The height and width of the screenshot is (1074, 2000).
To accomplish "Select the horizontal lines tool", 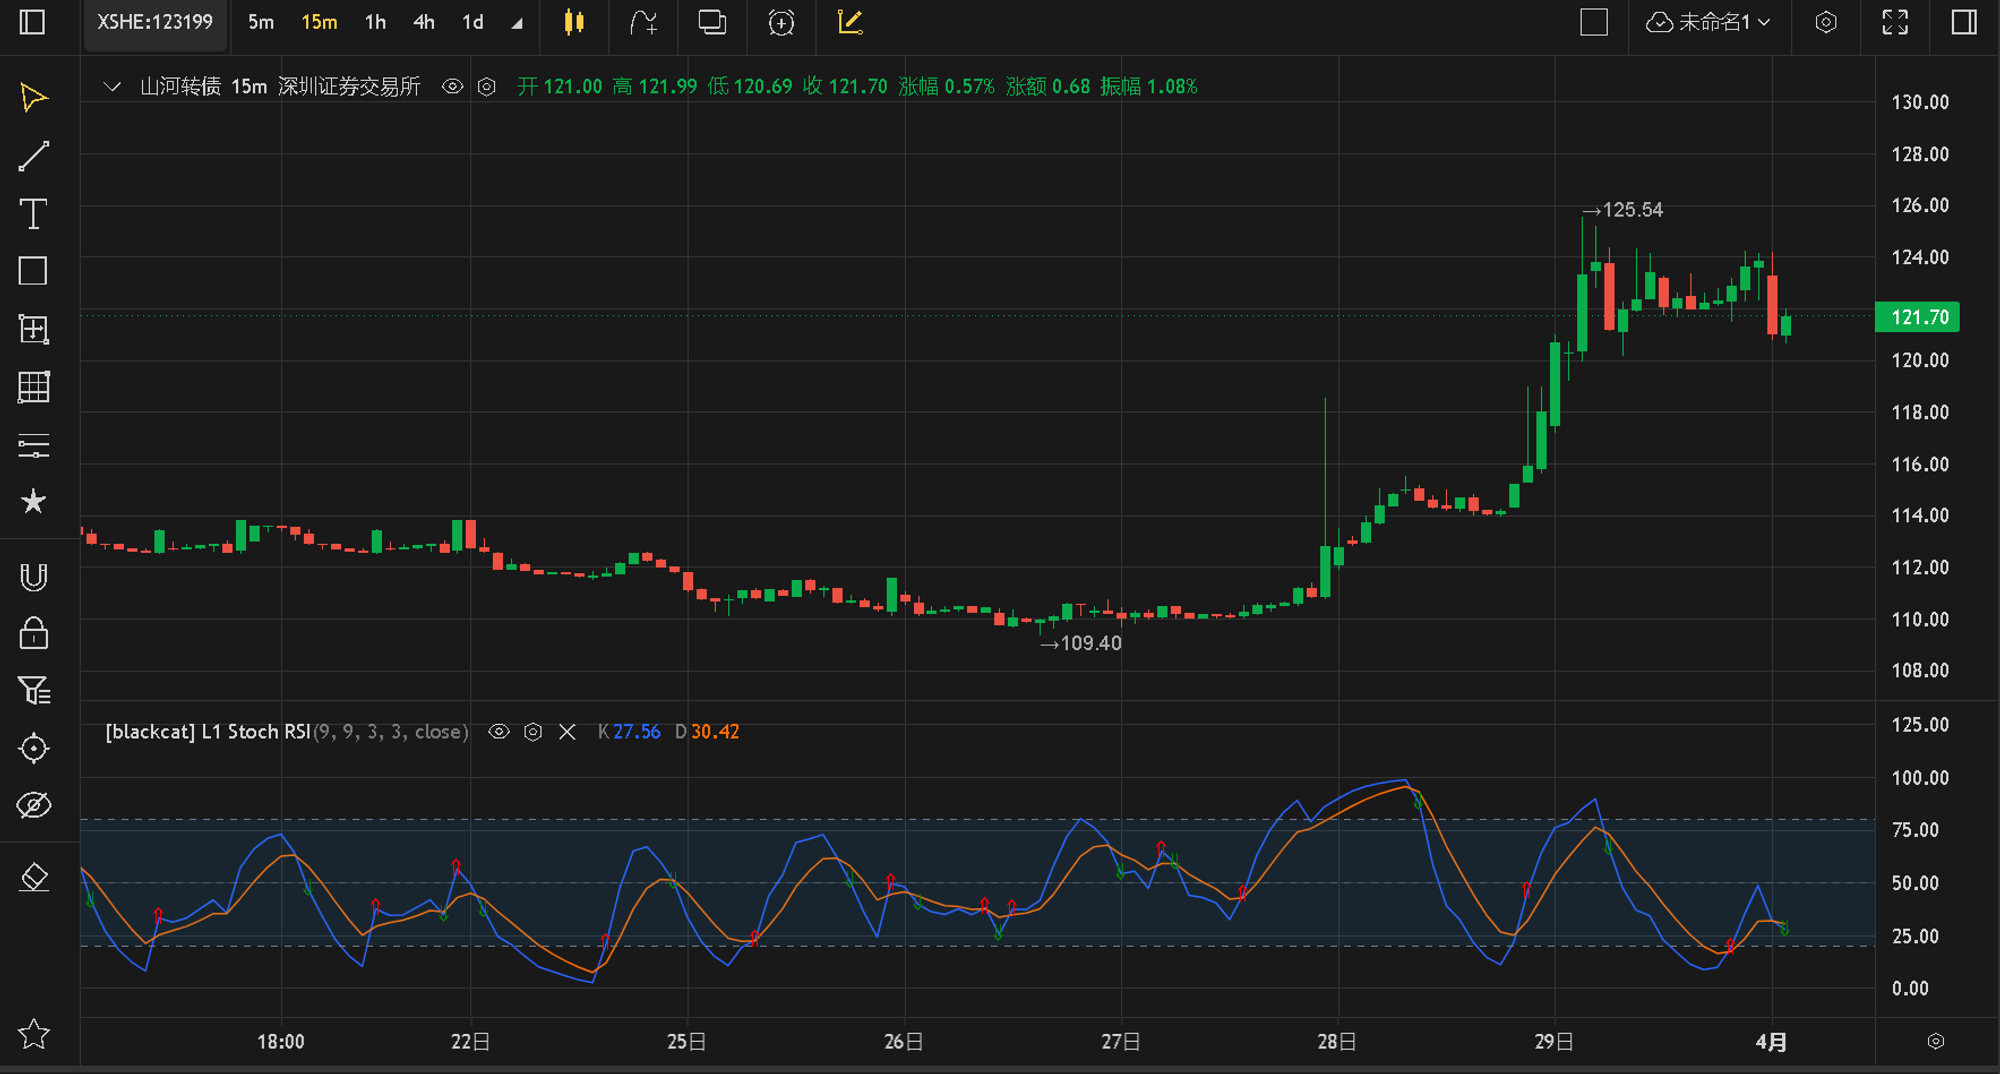I will coord(34,445).
